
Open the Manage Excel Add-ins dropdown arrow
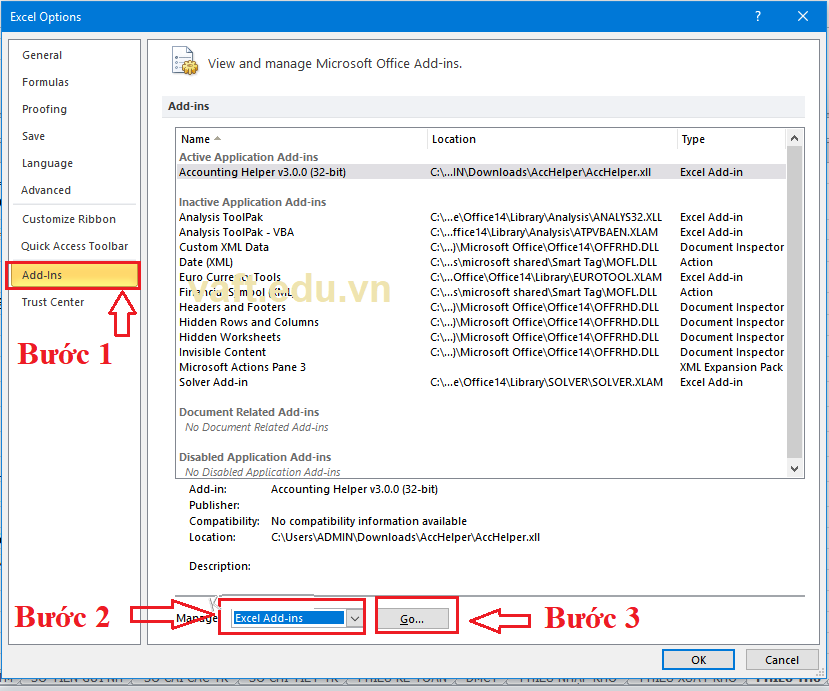pyautogui.click(x=355, y=618)
